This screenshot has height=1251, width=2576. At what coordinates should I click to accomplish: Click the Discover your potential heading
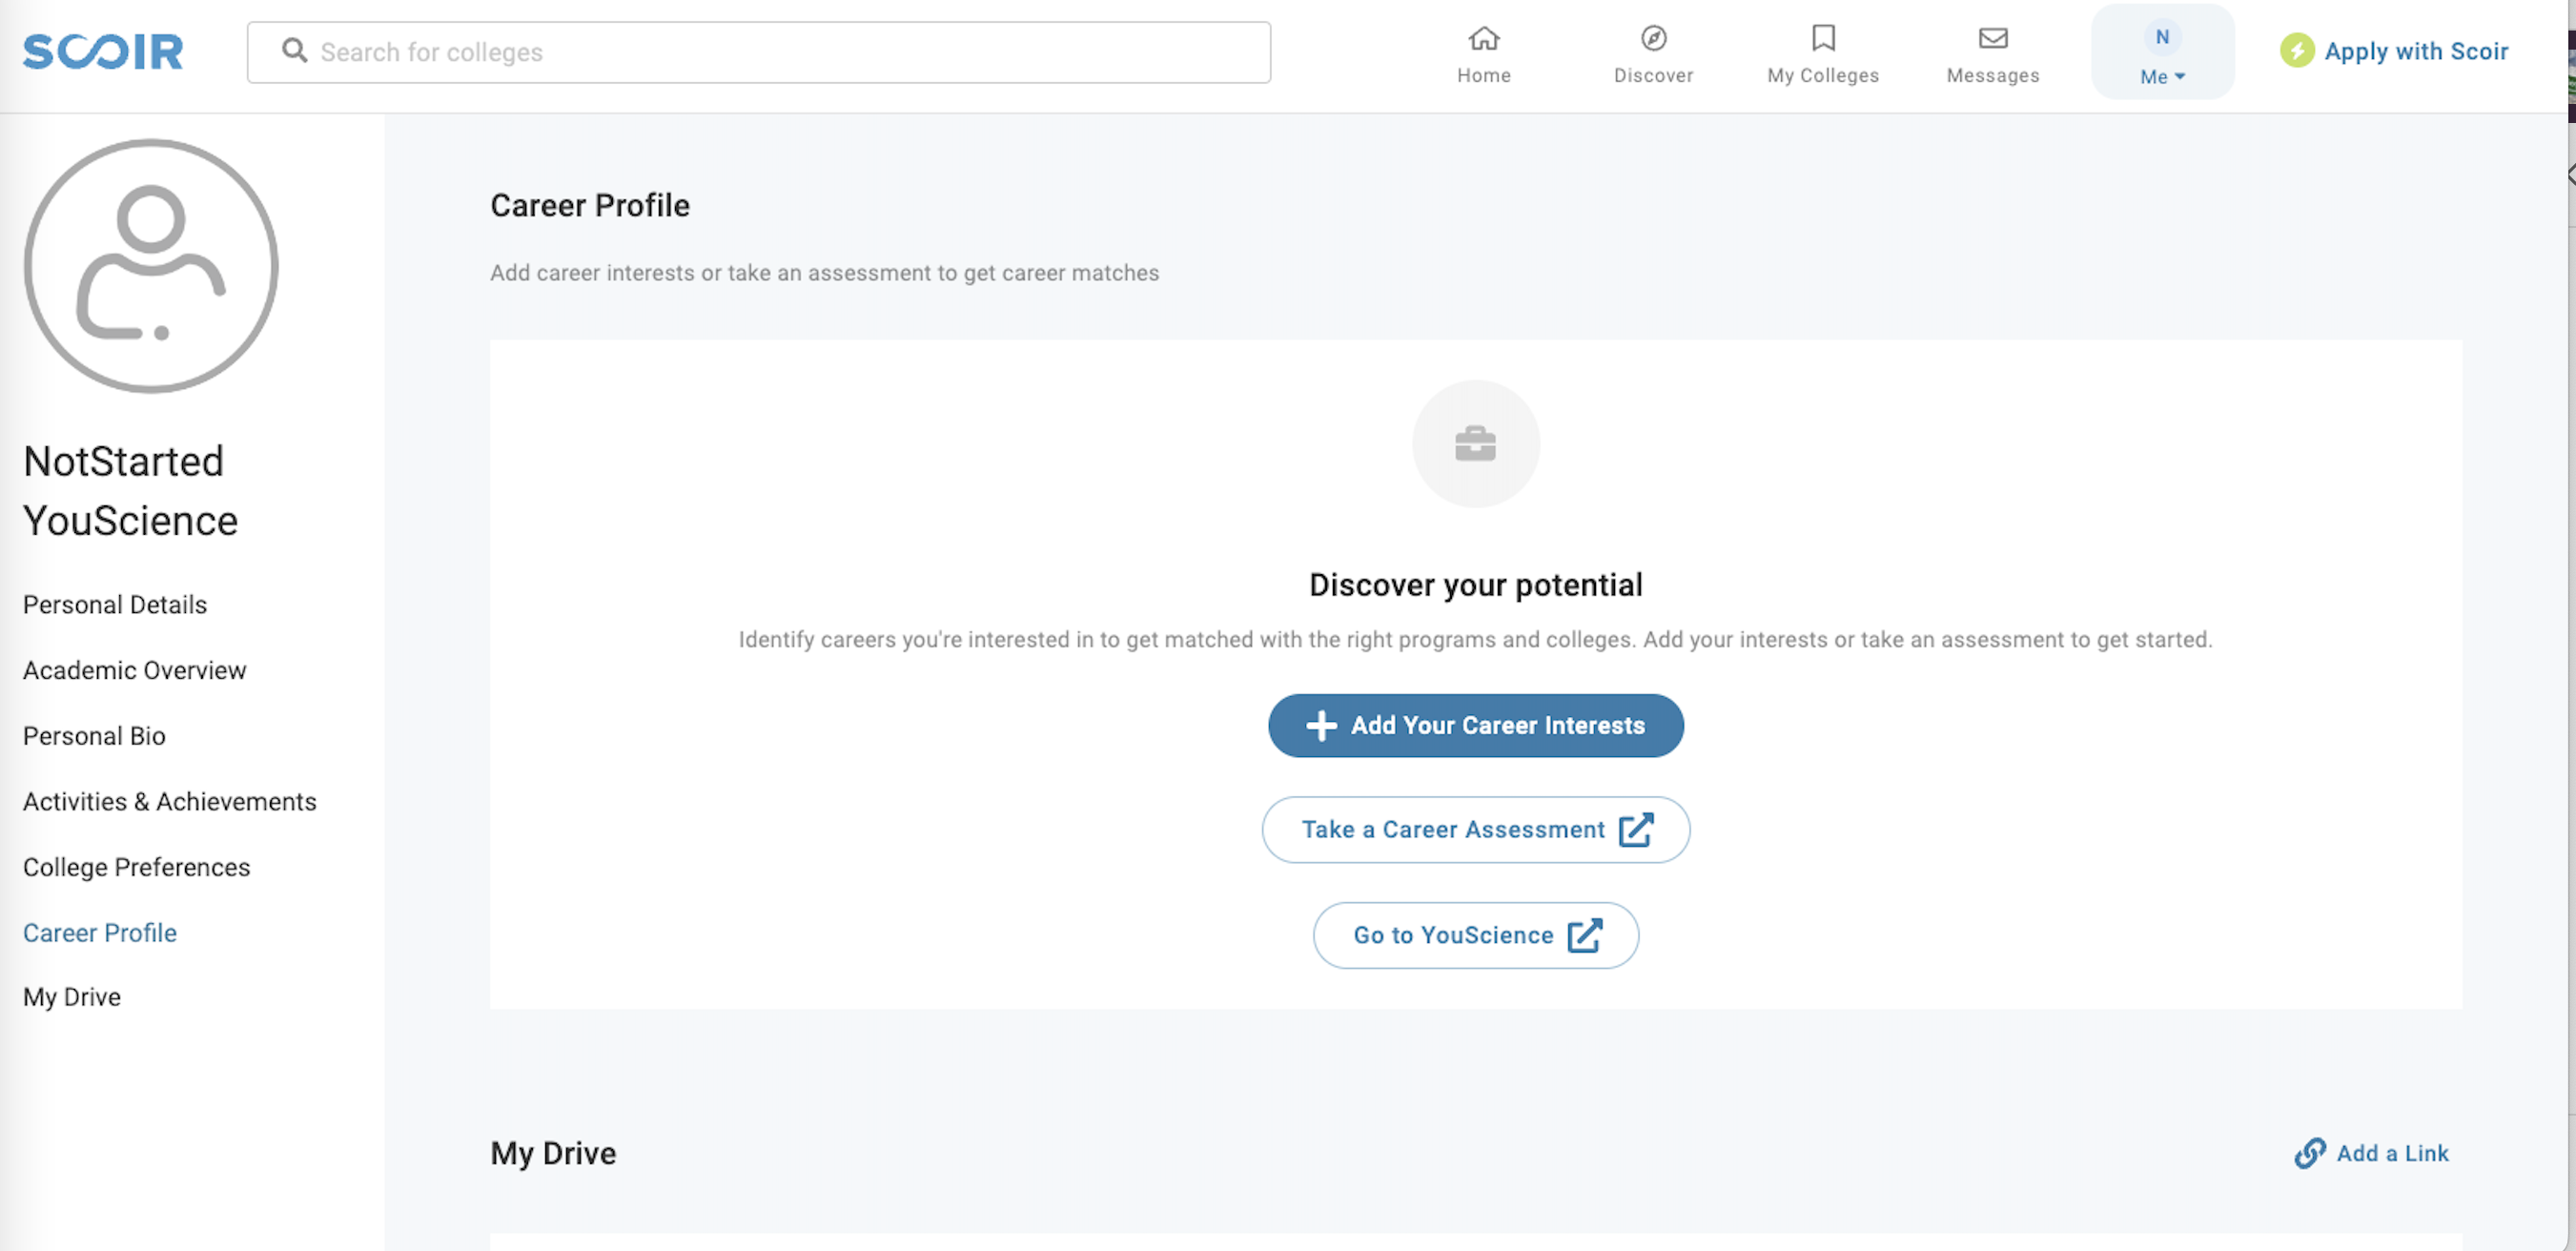point(1475,585)
